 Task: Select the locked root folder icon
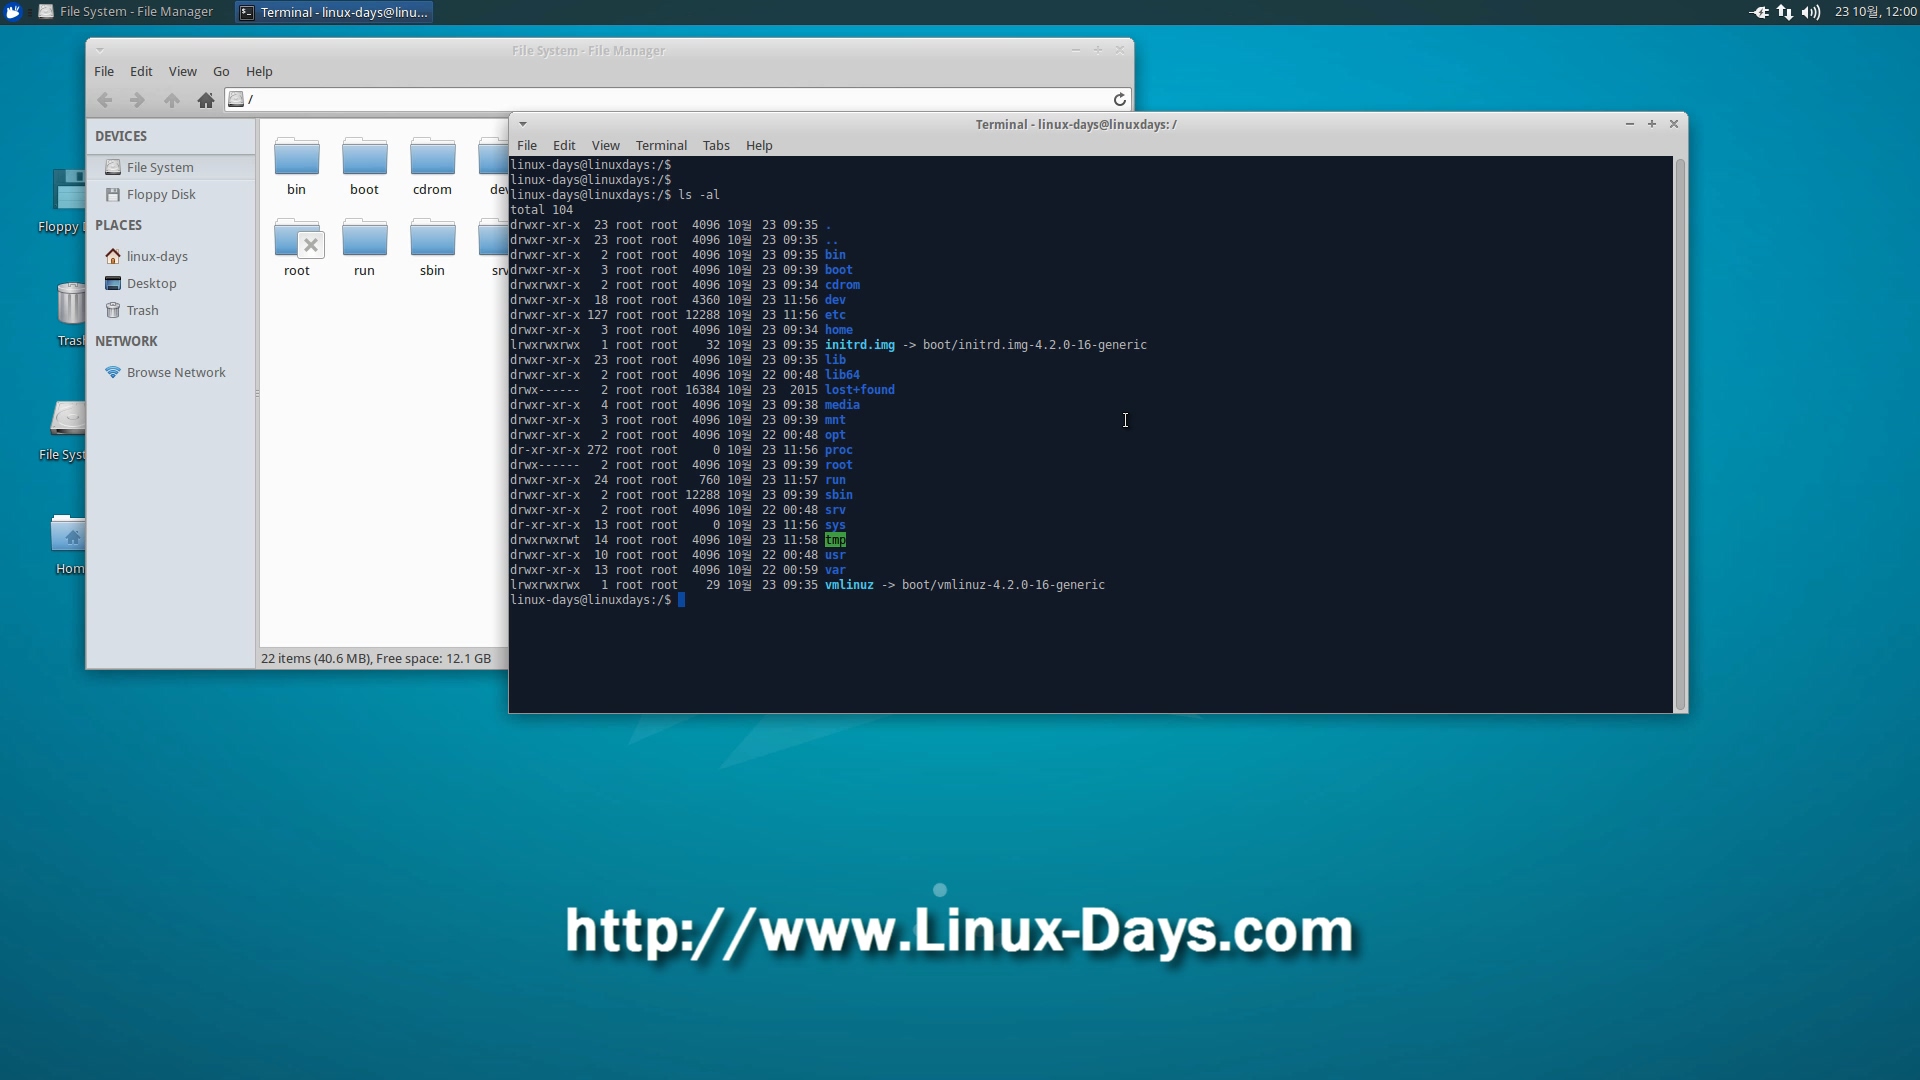tap(298, 238)
